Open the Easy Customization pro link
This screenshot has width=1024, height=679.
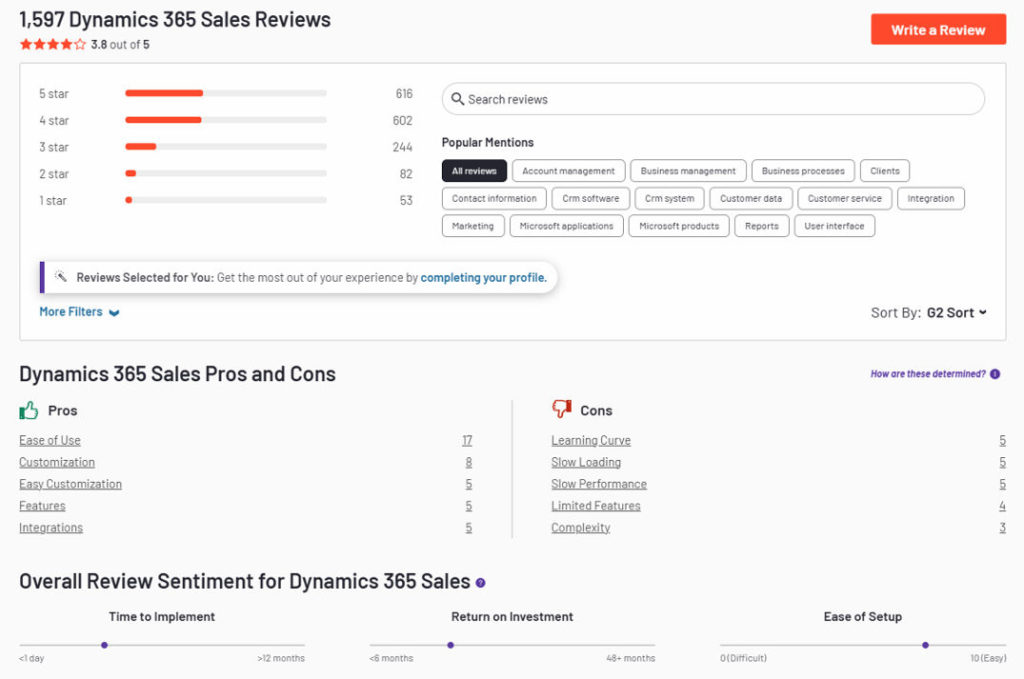point(71,484)
